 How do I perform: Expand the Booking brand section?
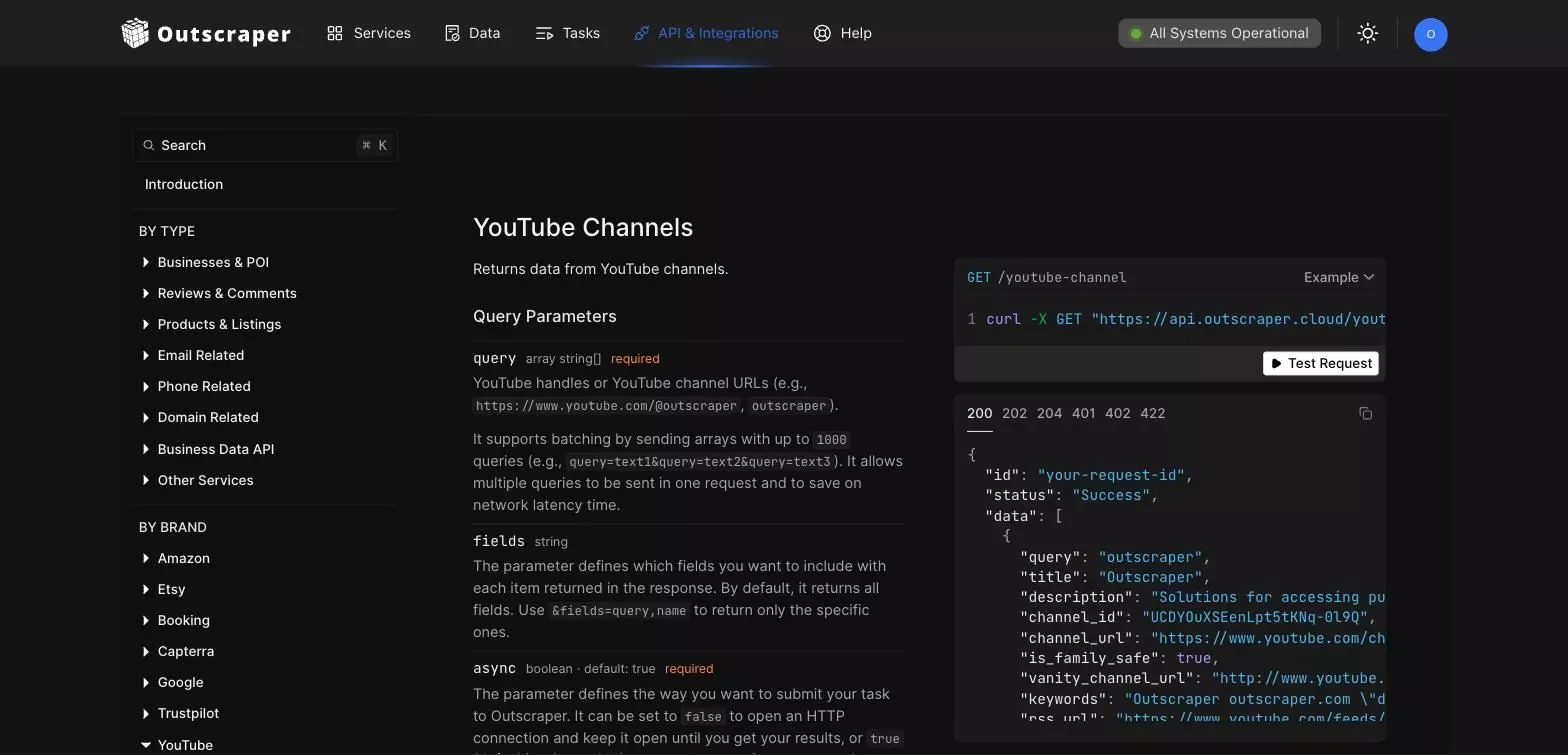176,620
